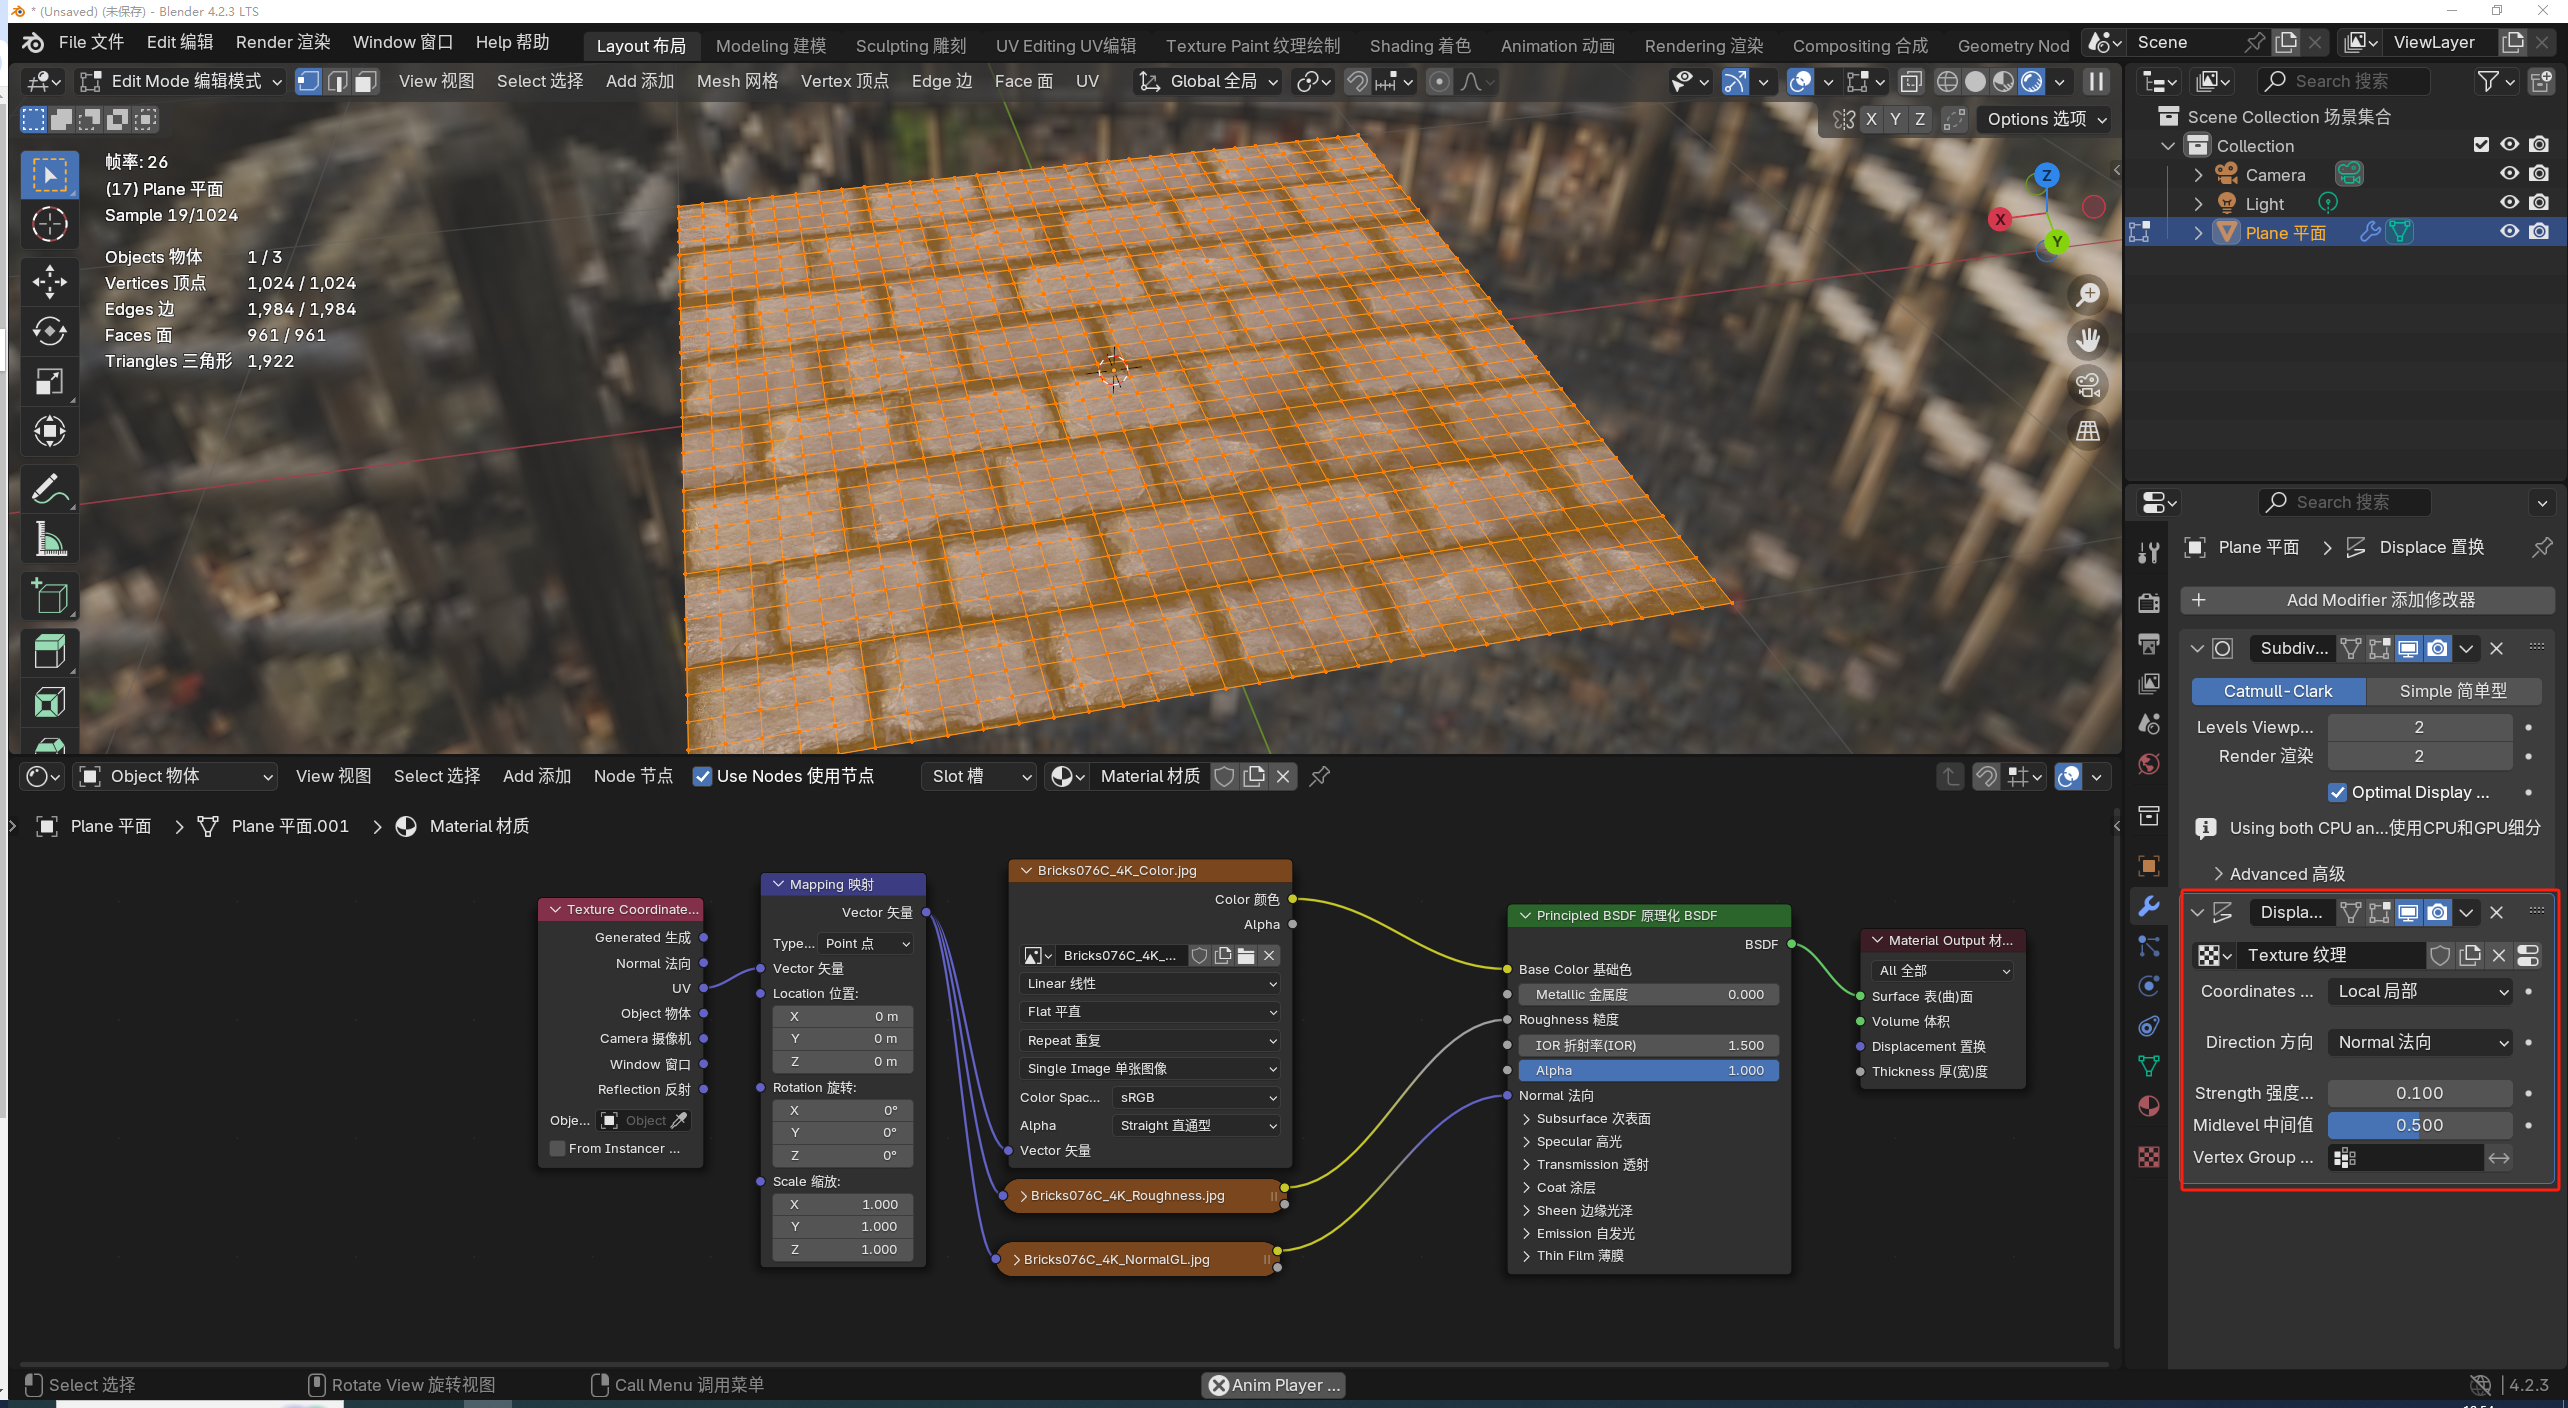The height and width of the screenshot is (1408, 2568).
Task: Click the zoom magnifier viewport gizmo
Action: (2088, 295)
